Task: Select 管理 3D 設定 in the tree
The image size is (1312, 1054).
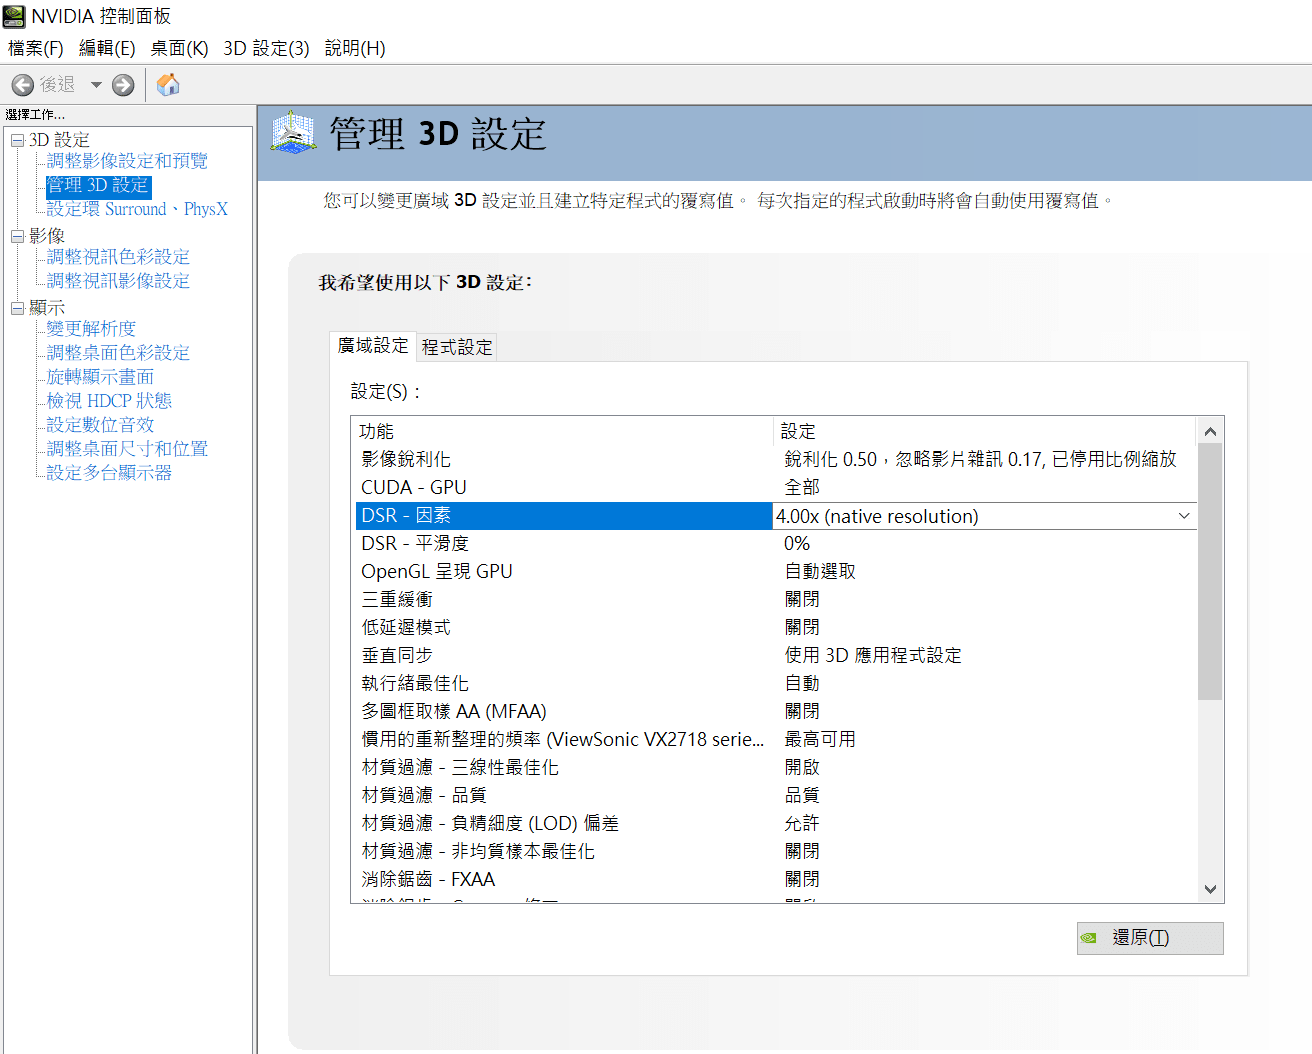Action: [x=98, y=185]
